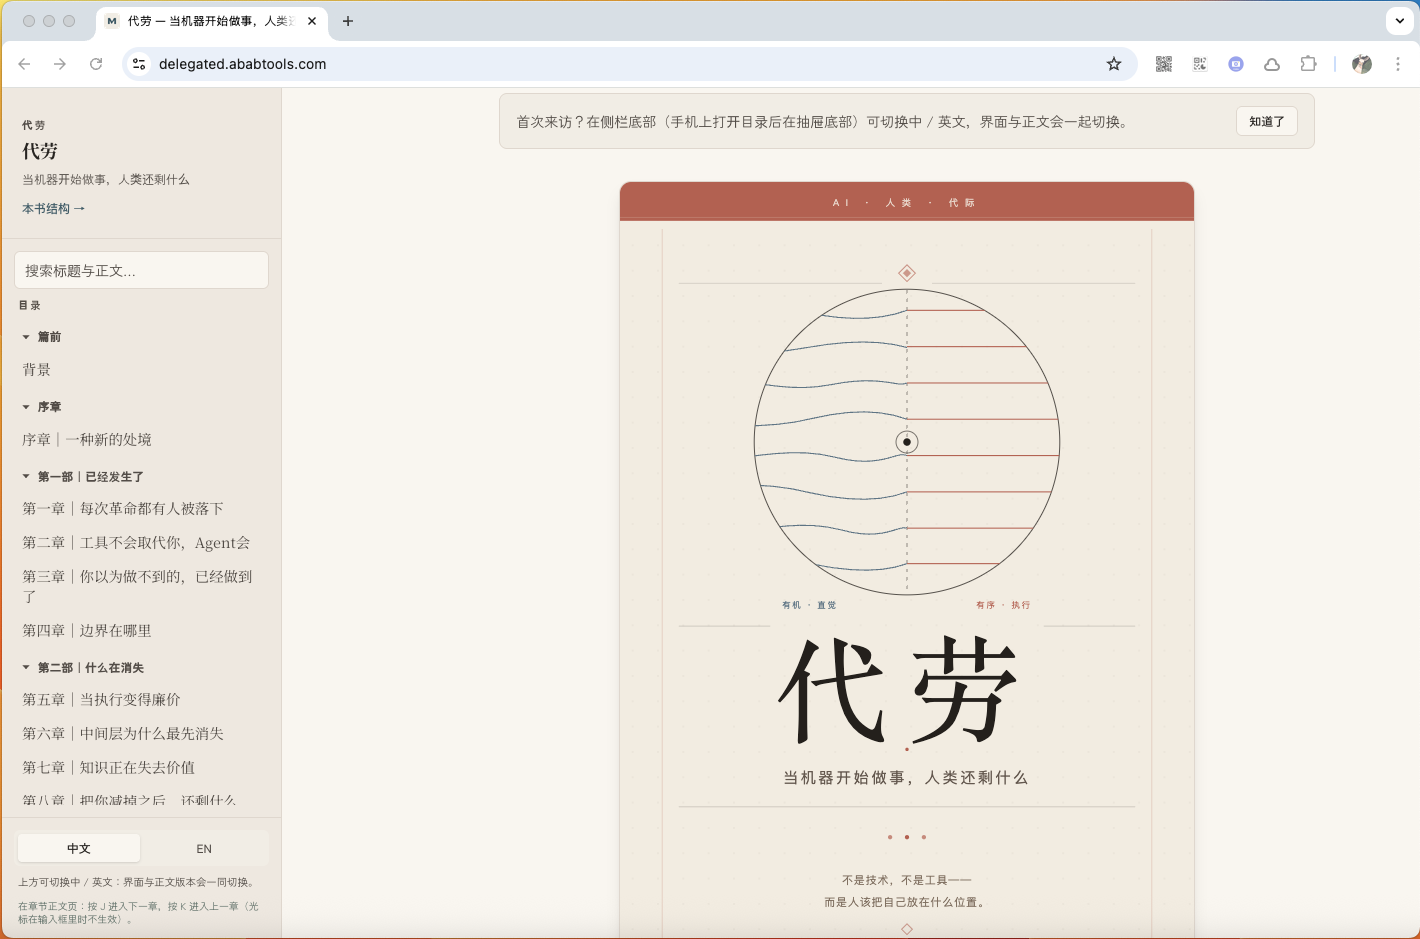Collapse the 第一部 已经发生了 section
Image resolution: width=1420 pixels, height=939 pixels.
[83, 477]
